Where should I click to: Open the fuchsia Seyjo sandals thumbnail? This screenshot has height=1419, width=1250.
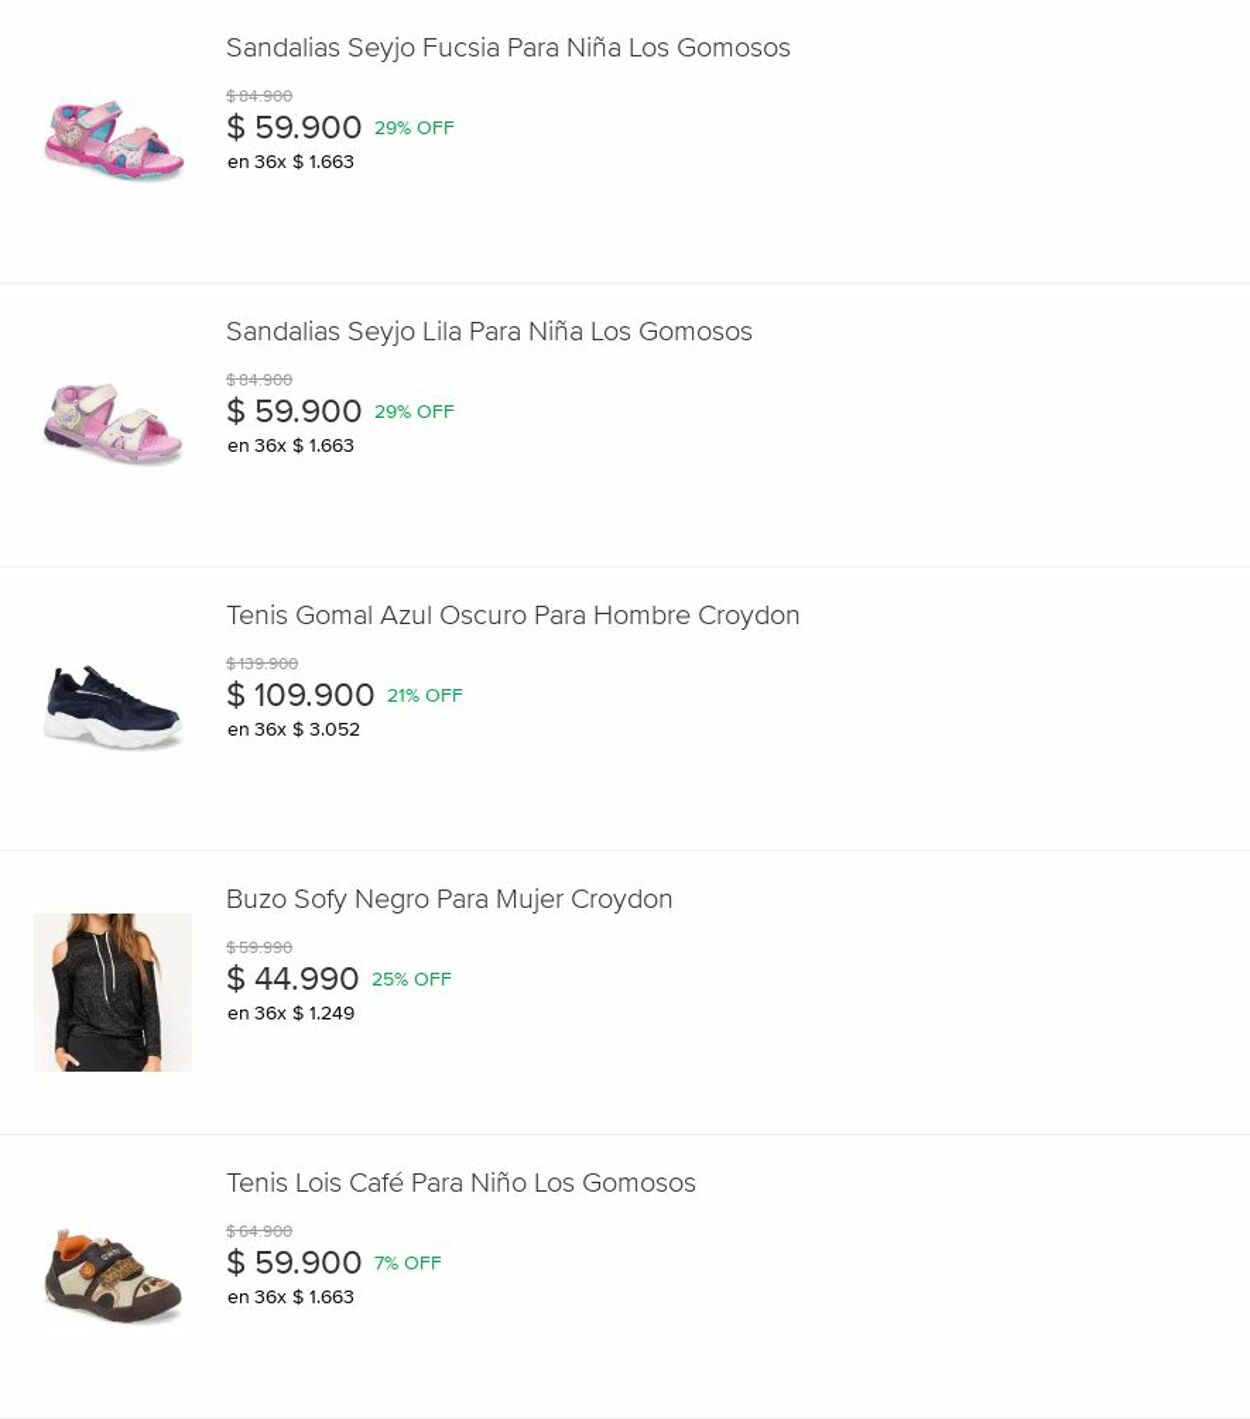(113, 141)
